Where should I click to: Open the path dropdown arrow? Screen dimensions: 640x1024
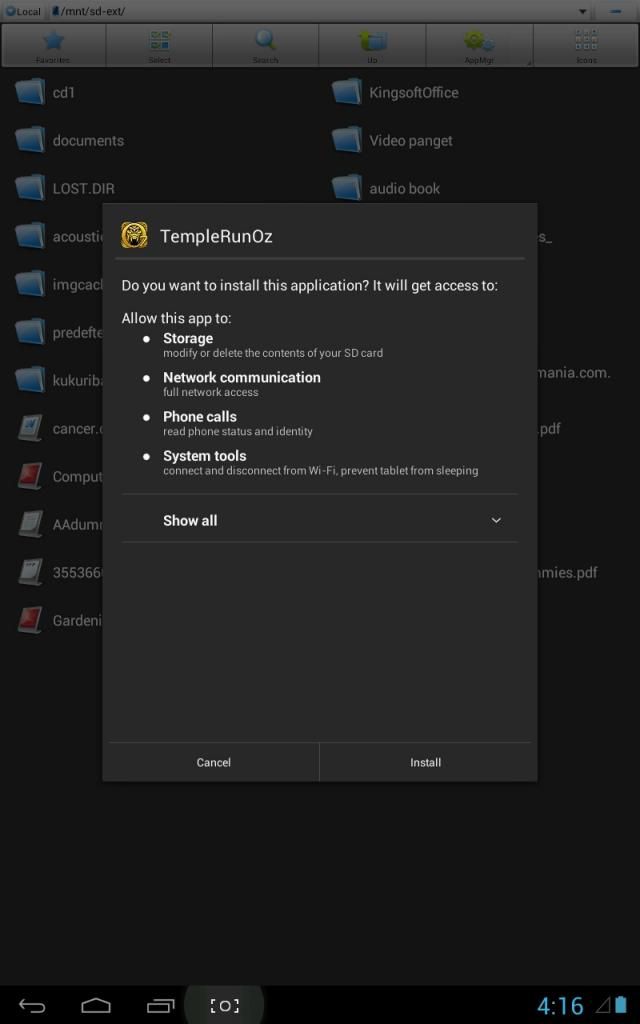[x=583, y=12]
